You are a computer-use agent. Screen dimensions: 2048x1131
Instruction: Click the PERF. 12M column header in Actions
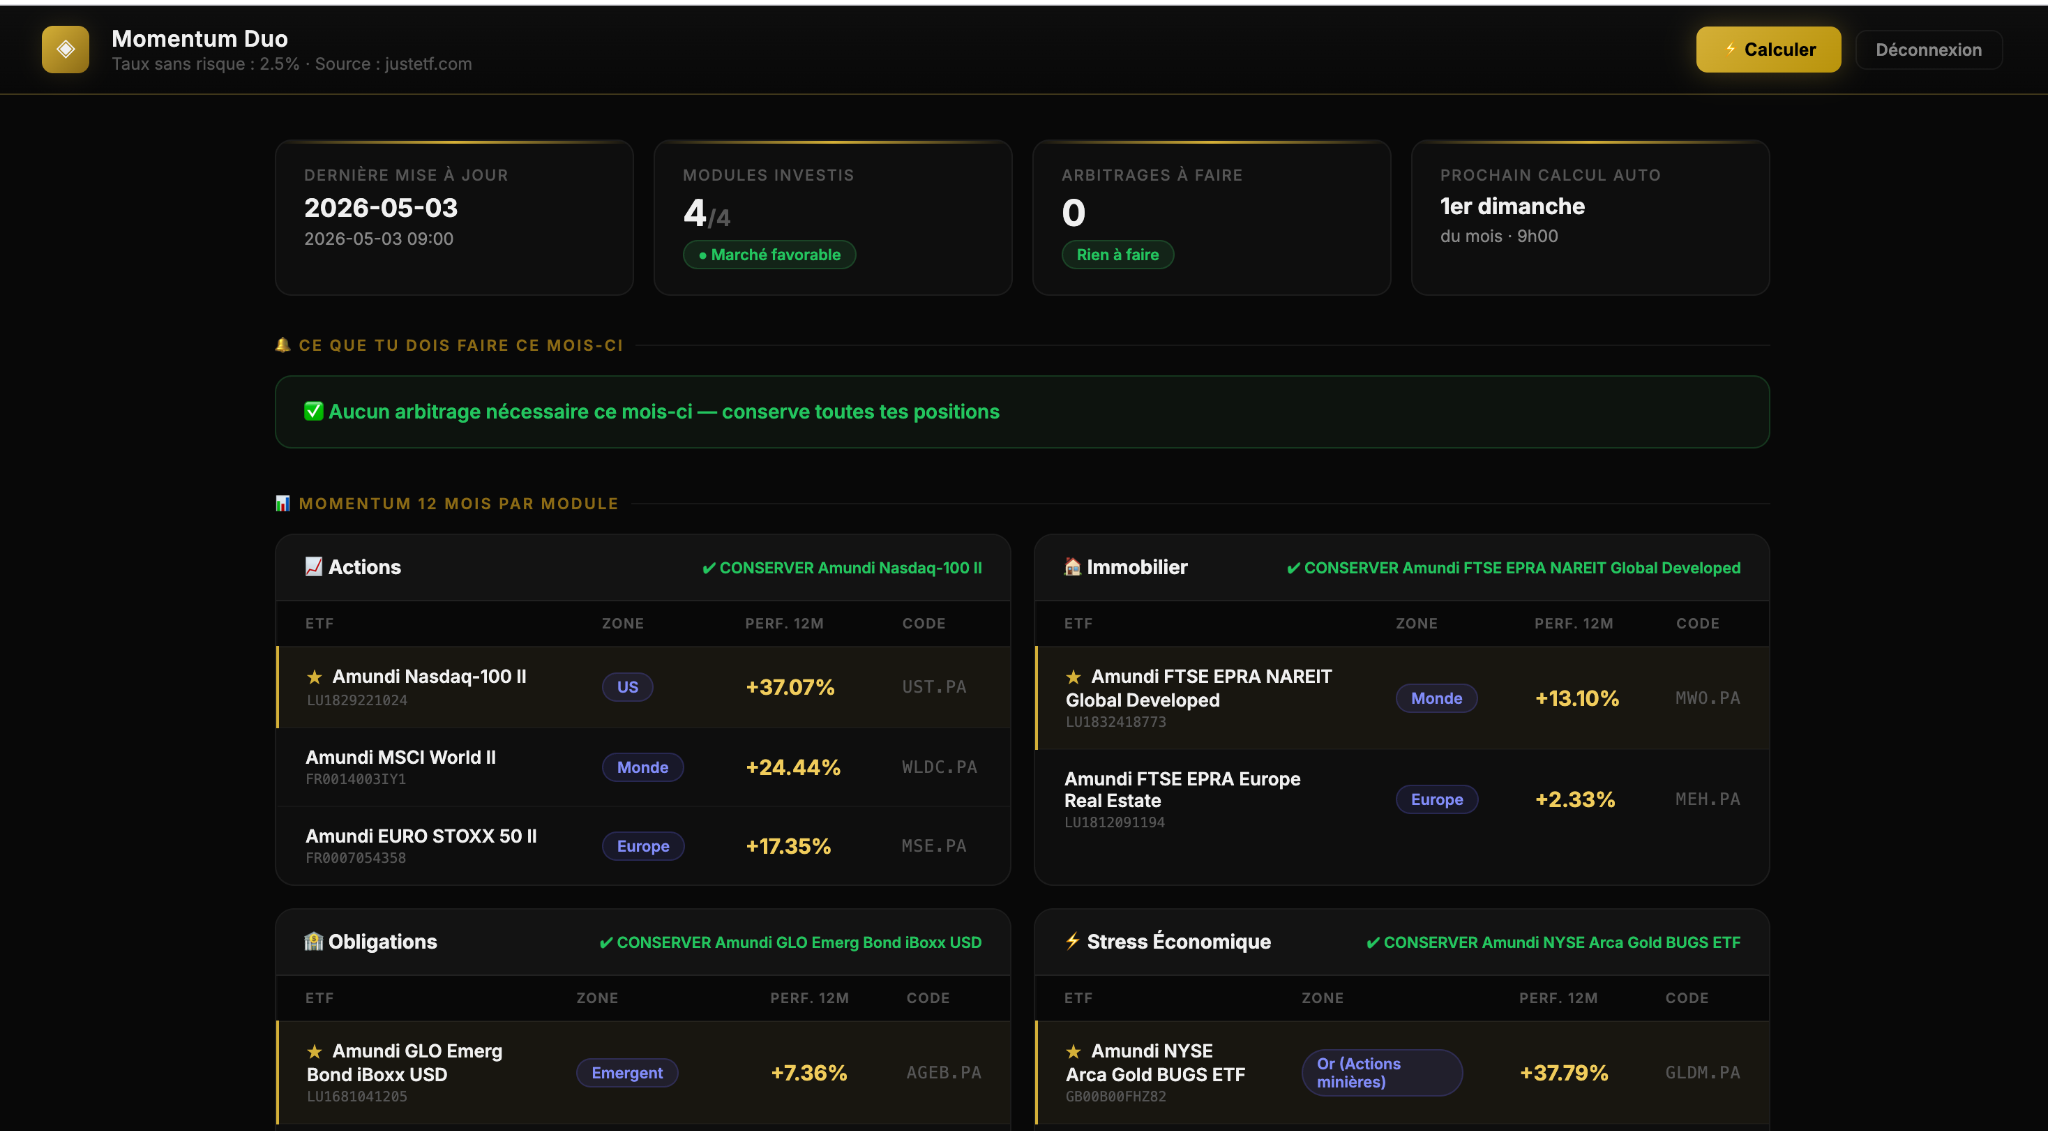[x=784, y=624]
